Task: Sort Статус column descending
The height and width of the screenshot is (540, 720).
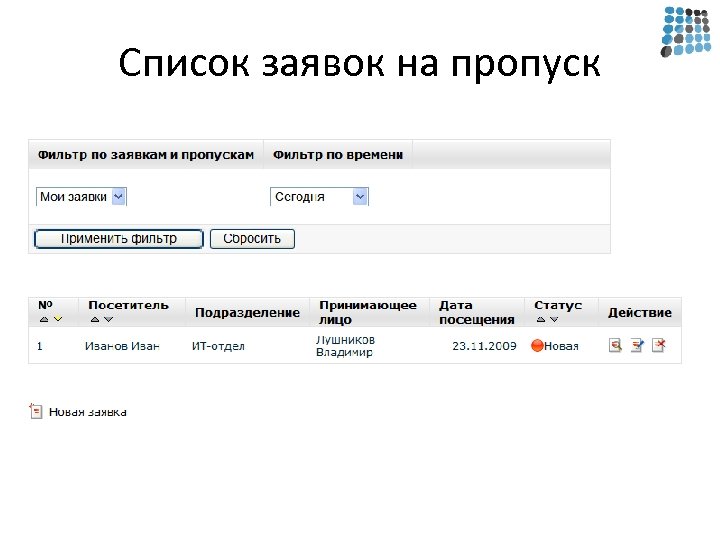Action: [x=554, y=319]
